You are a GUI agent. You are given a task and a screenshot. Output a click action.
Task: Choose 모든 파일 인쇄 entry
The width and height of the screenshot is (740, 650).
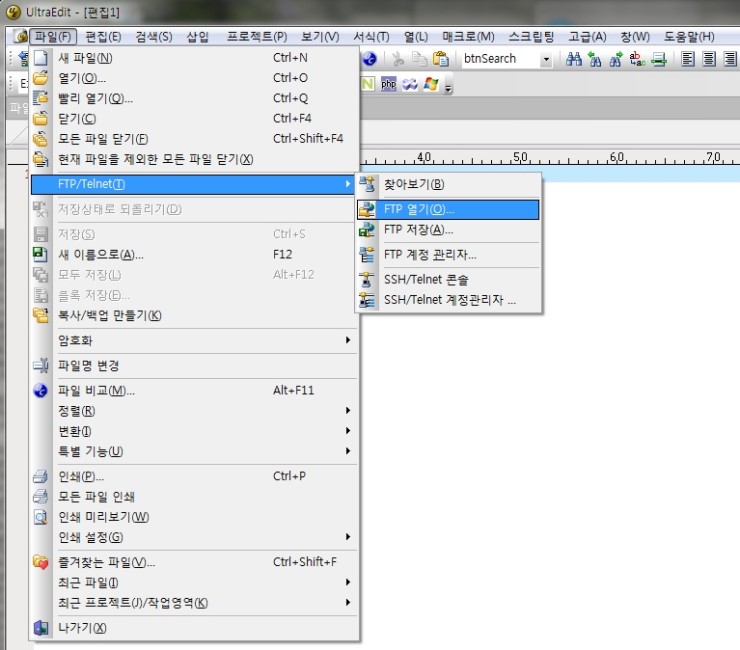click(194, 497)
